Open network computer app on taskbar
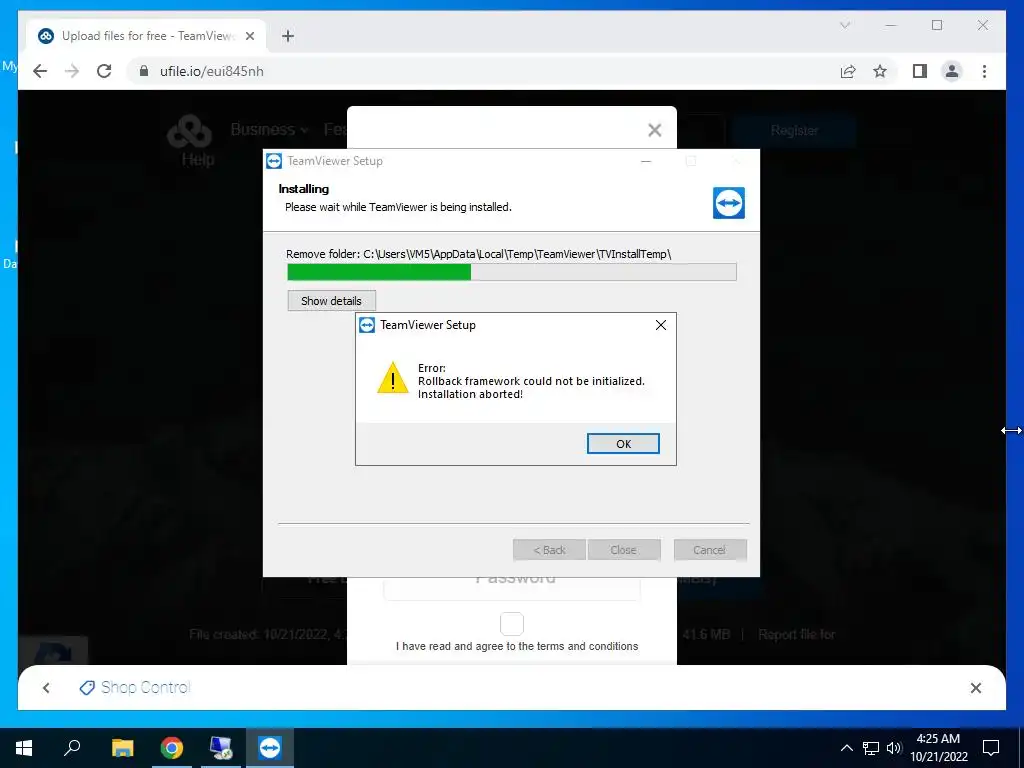The image size is (1024, 768). tap(221, 747)
